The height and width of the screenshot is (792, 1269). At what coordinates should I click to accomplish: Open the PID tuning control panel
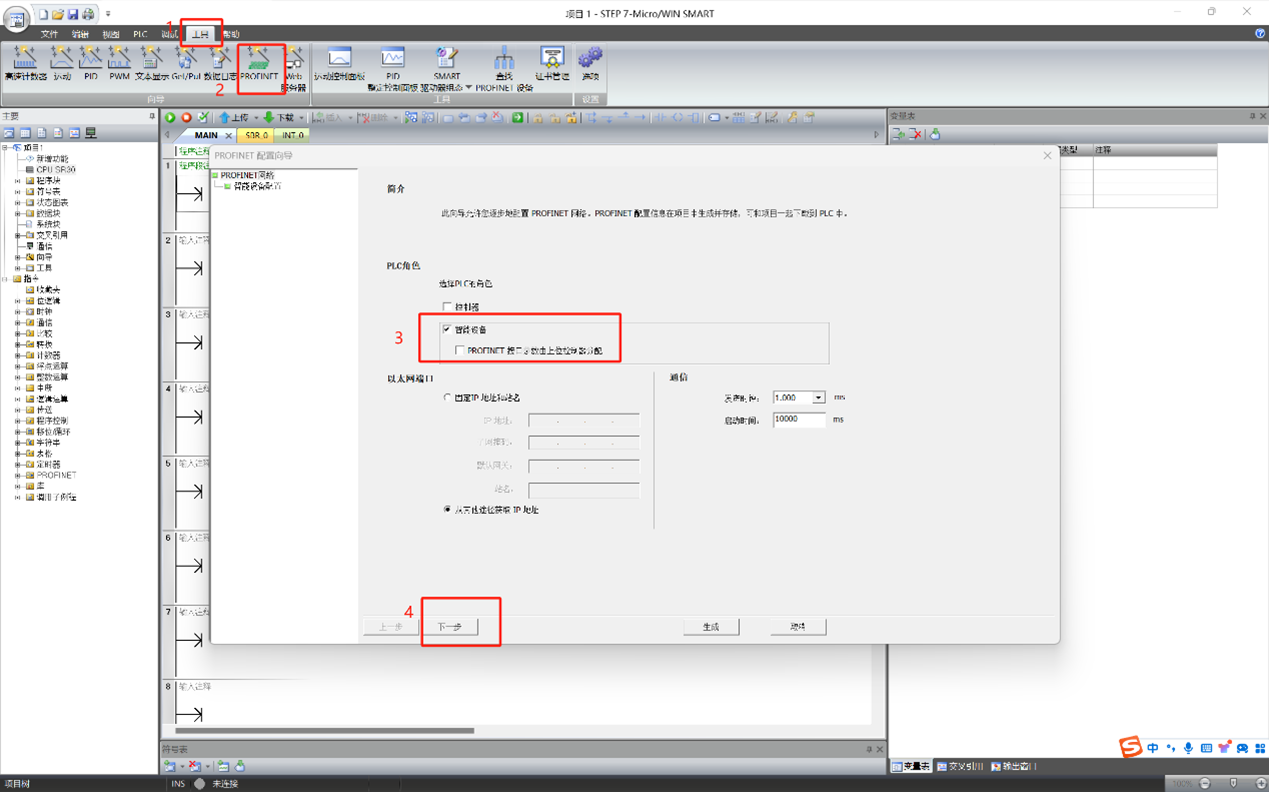pos(393,68)
